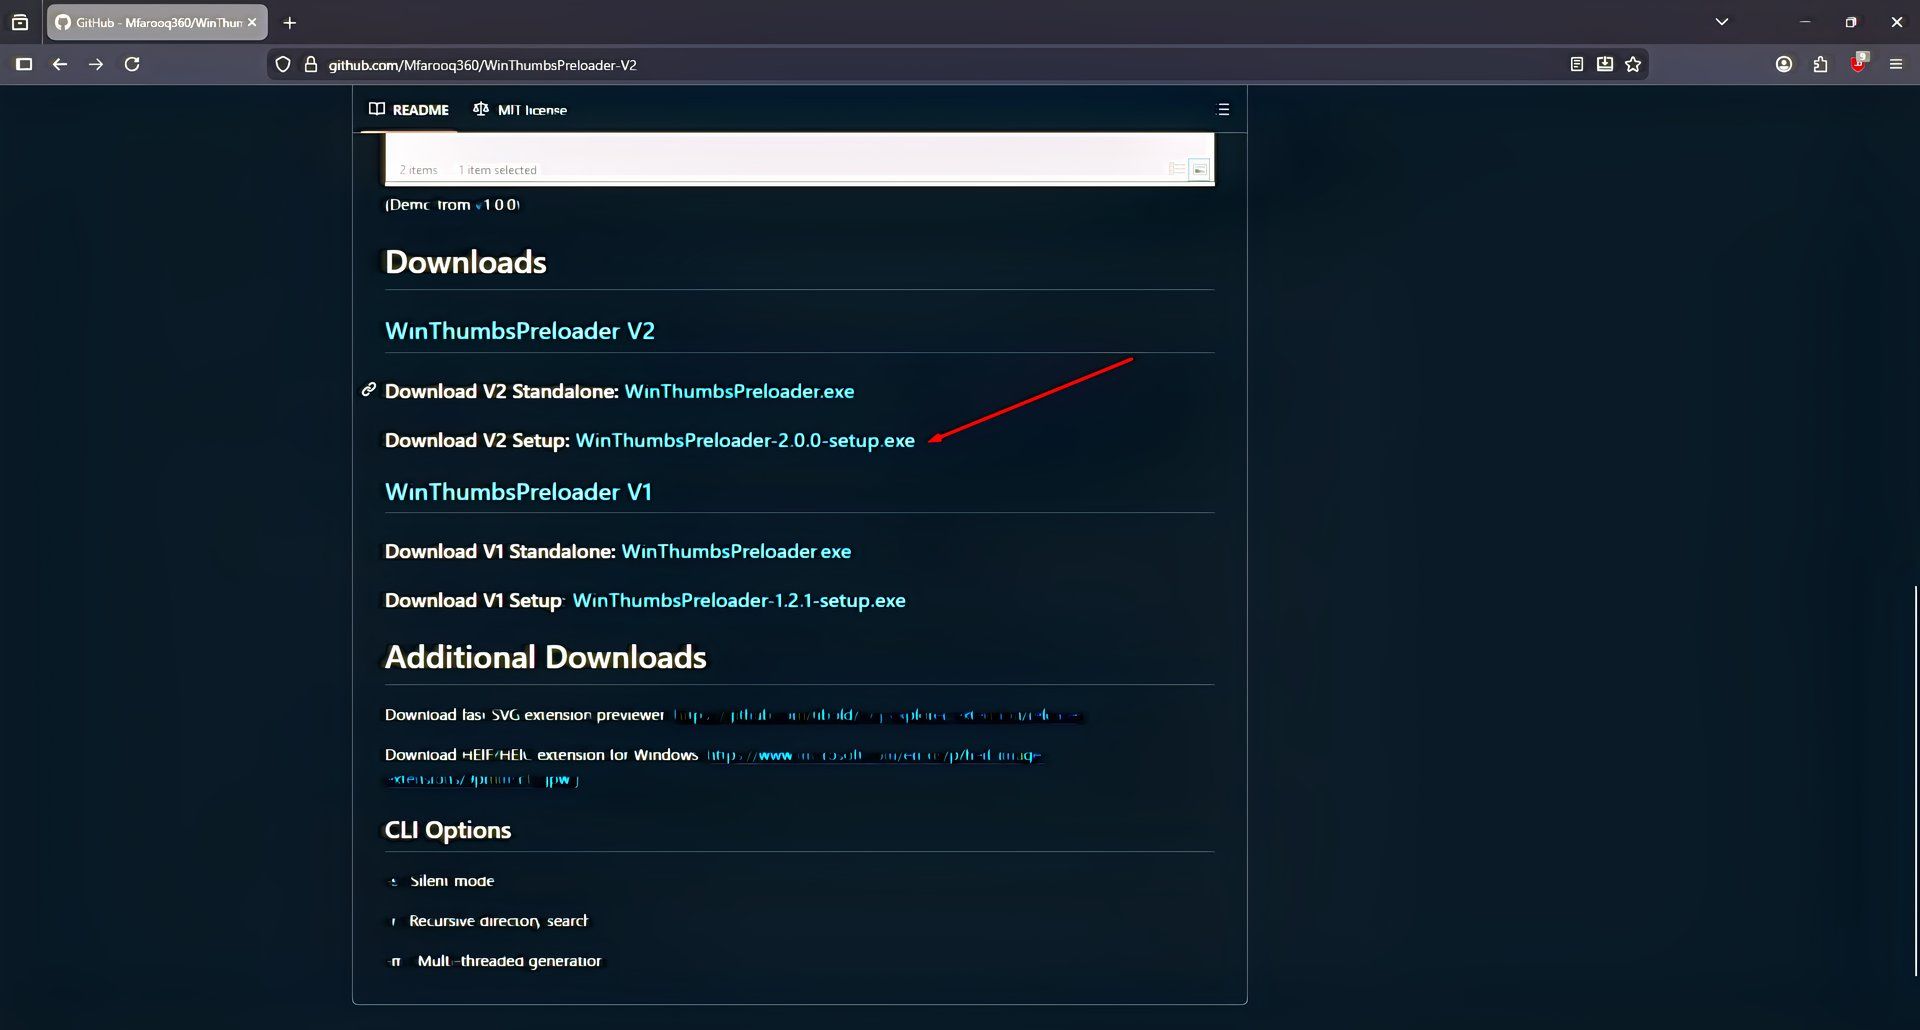
Task: Switch to the MIT license tab
Action: 520,109
